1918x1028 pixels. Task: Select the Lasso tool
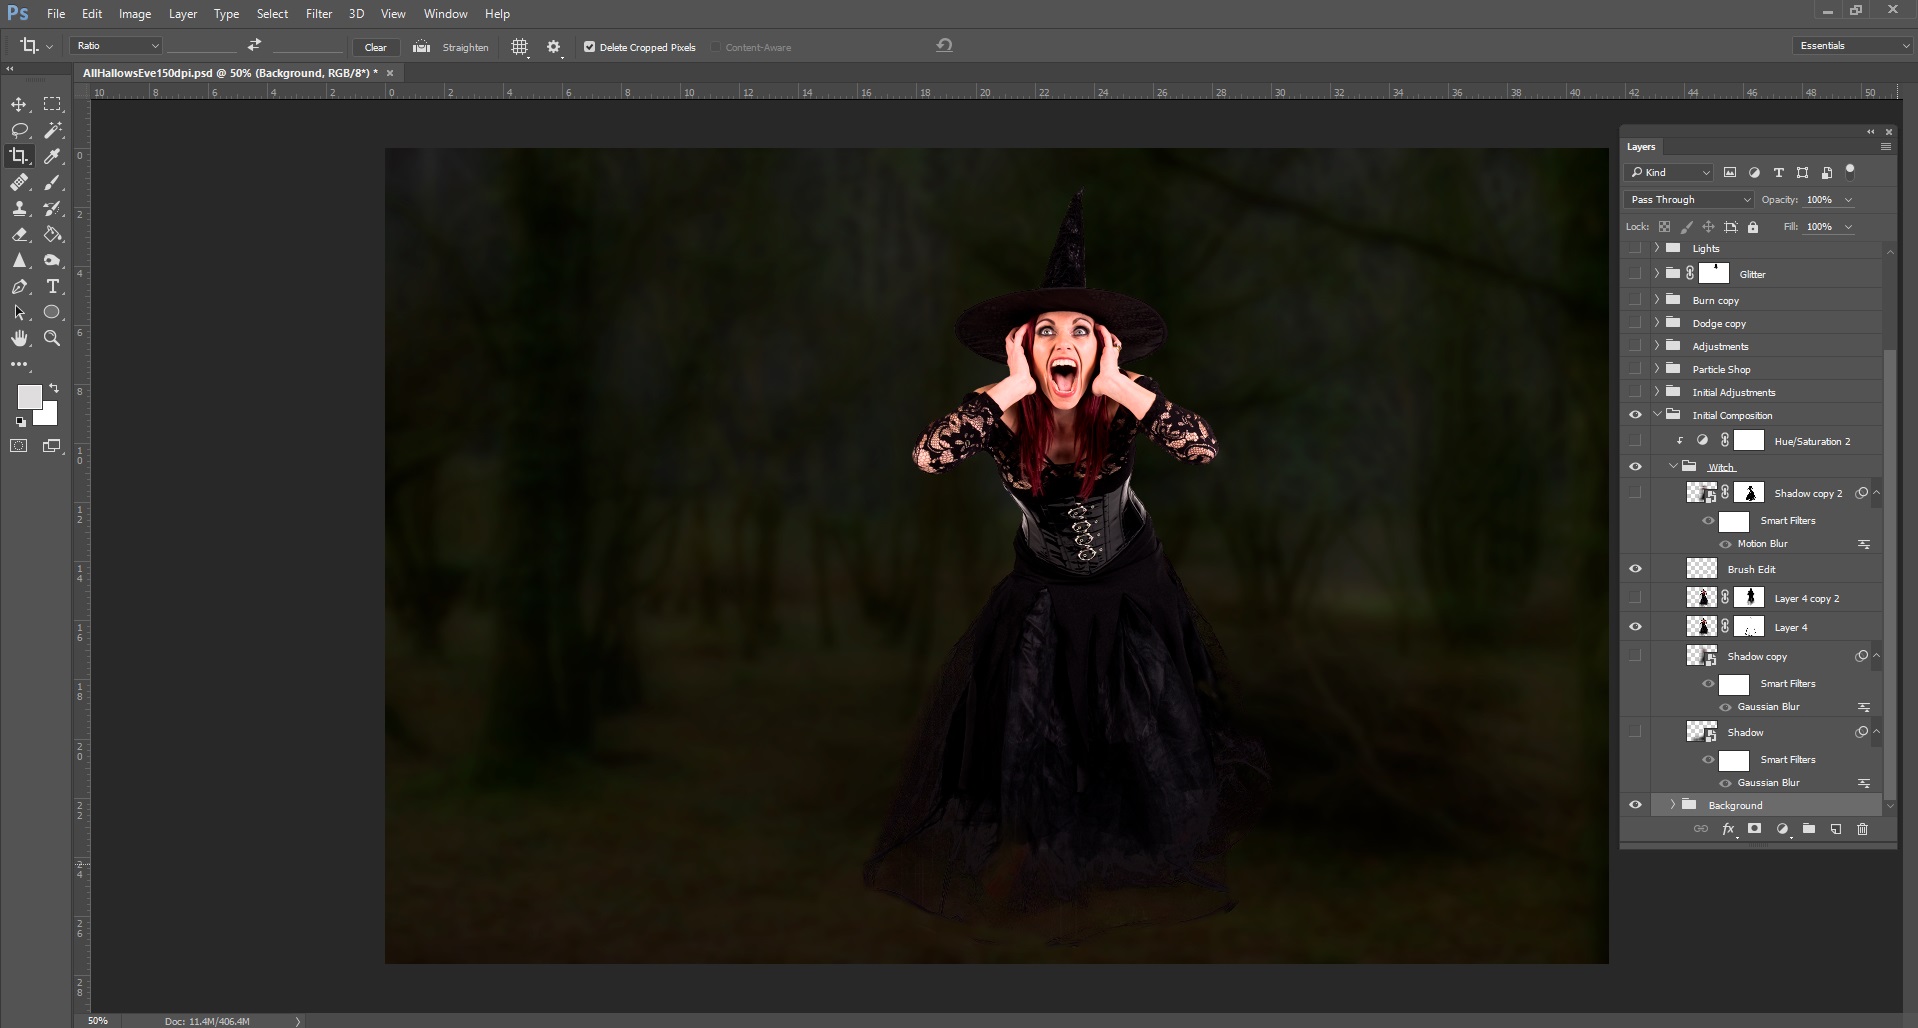[x=19, y=131]
